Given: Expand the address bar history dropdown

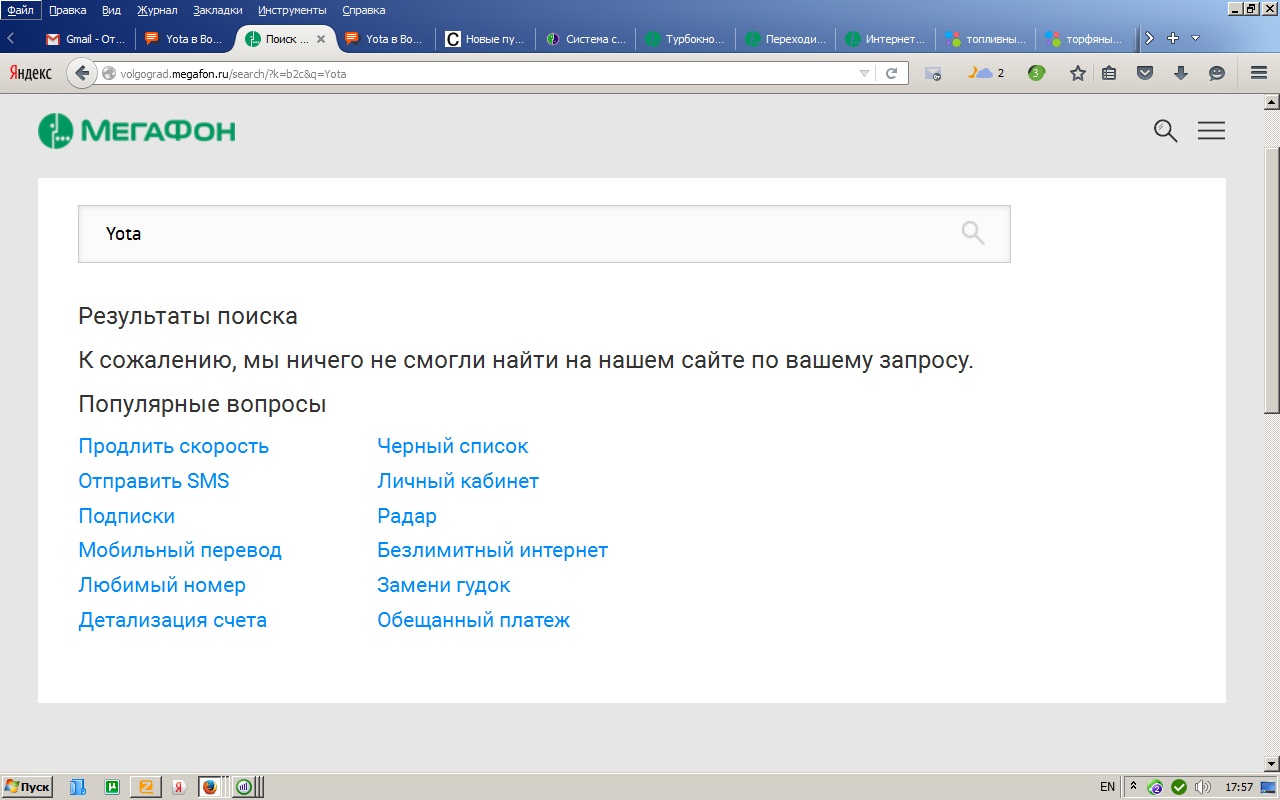Looking at the screenshot, I should coord(864,73).
